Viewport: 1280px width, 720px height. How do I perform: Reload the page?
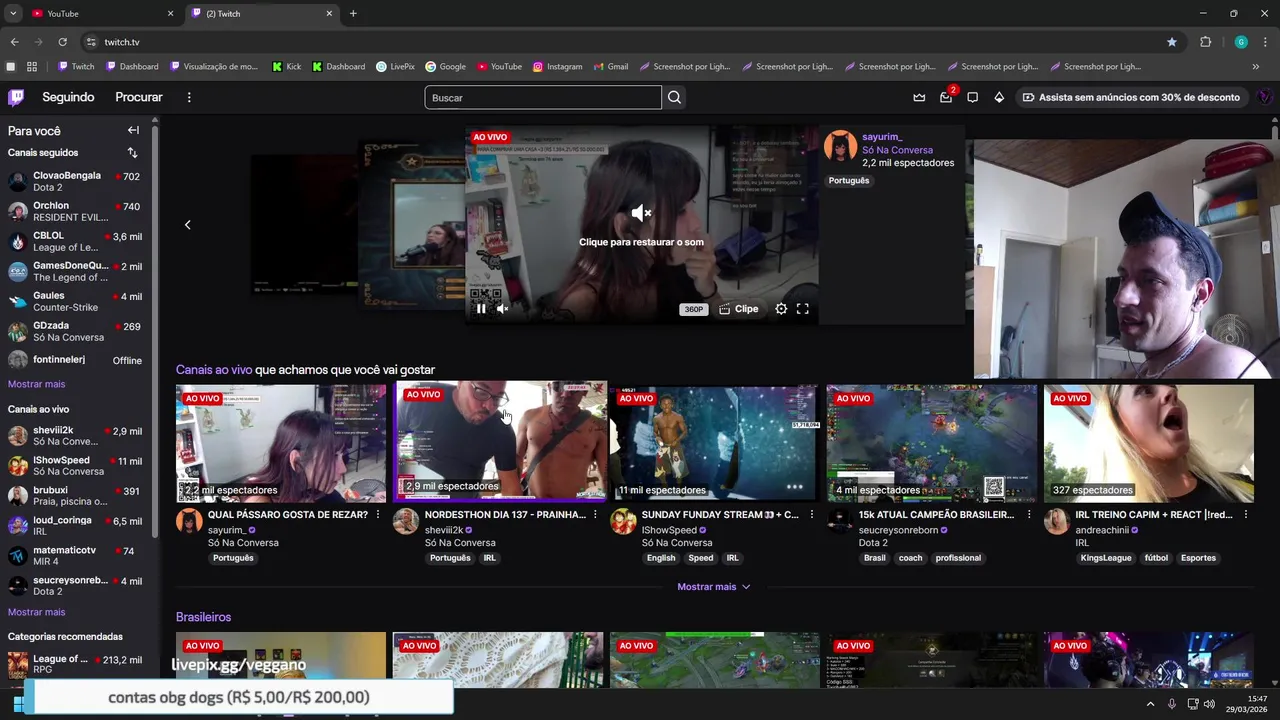click(x=62, y=42)
